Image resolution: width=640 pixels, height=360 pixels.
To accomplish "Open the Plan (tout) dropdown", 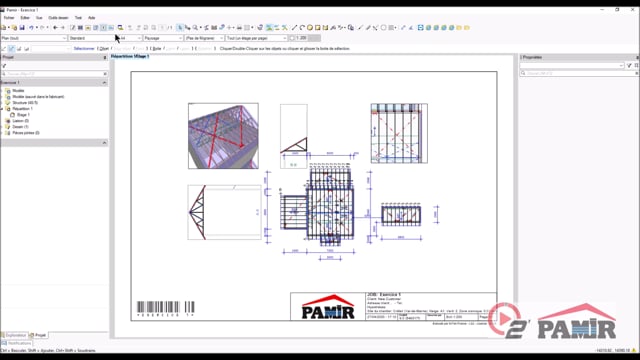I will 34,38.
